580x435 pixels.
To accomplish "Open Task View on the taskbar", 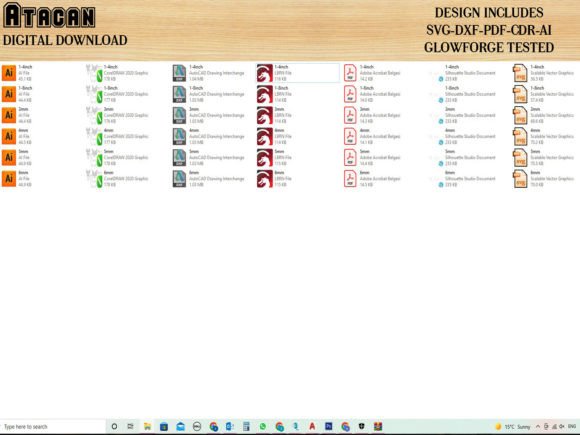I will (x=130, y=426).
